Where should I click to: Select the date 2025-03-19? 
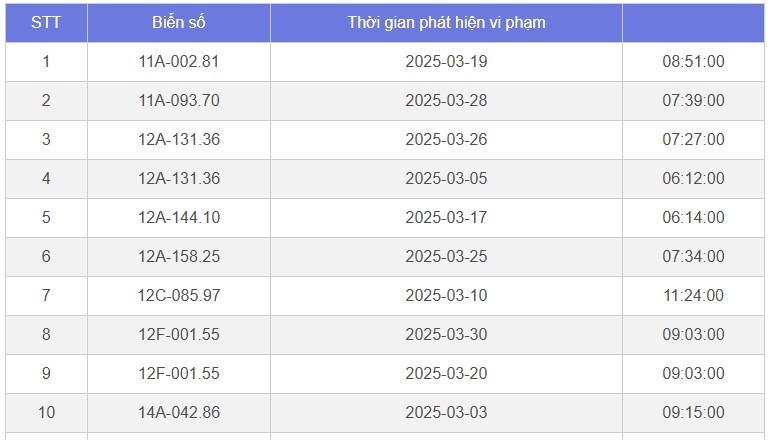click(446, 62)
